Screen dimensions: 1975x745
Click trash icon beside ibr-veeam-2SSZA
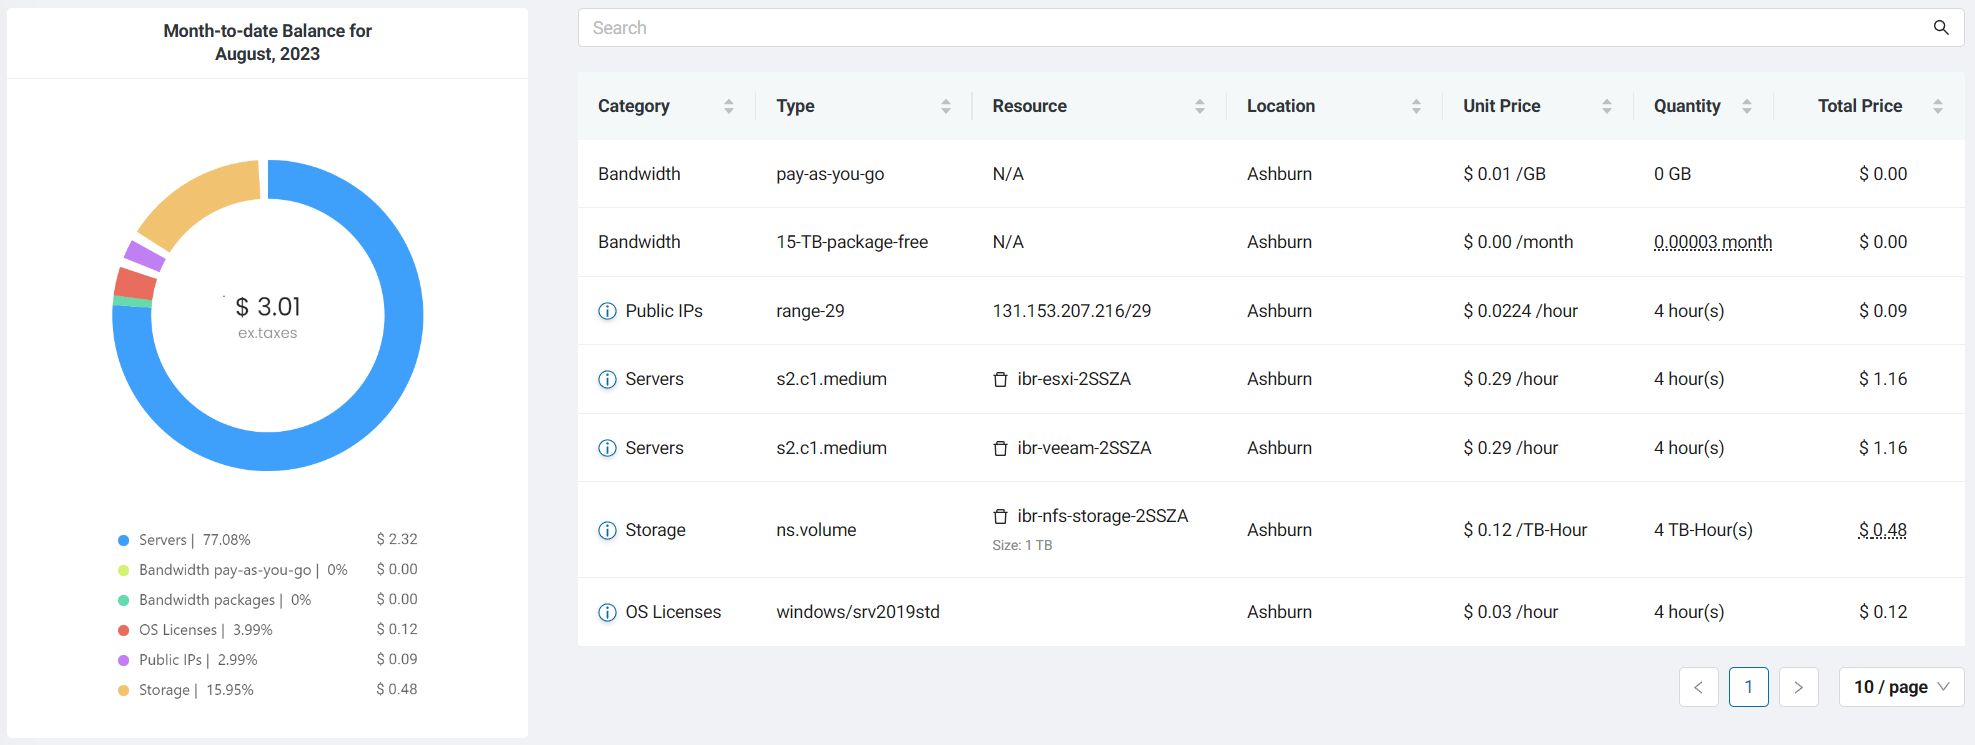1000,448
